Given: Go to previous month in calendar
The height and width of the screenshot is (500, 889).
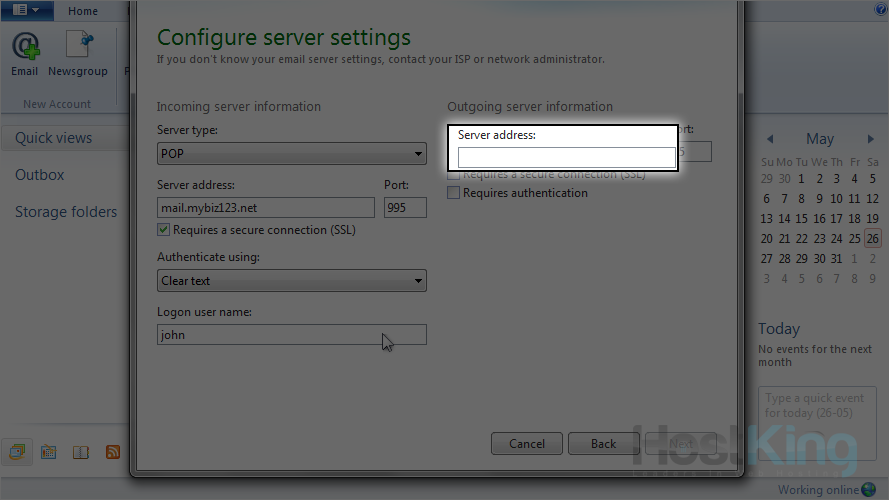Looking at the screenshot, I should pyautogui.click(x=770, y=139).
